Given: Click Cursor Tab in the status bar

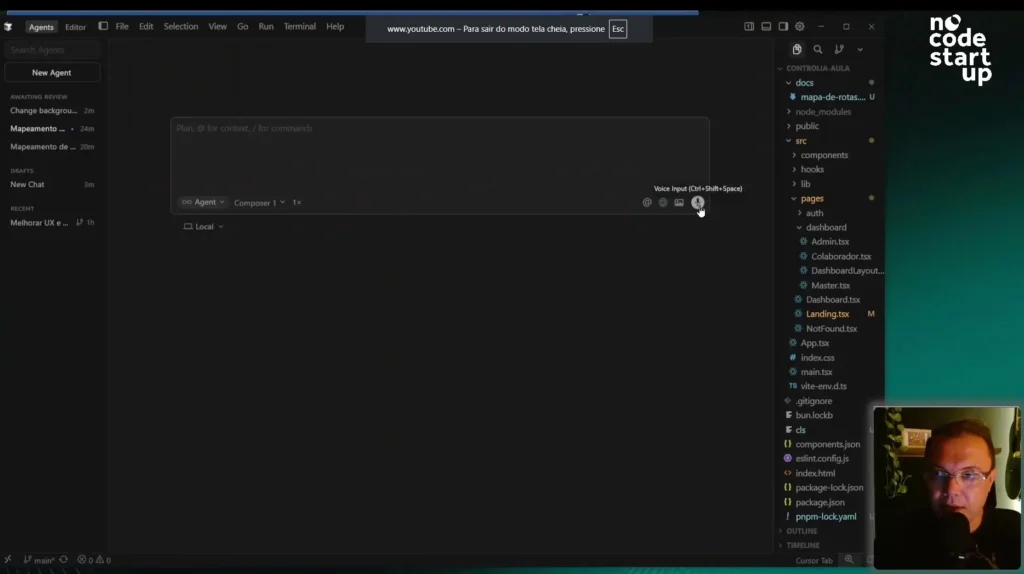Looking at the screenshot, I should [814, 560].
